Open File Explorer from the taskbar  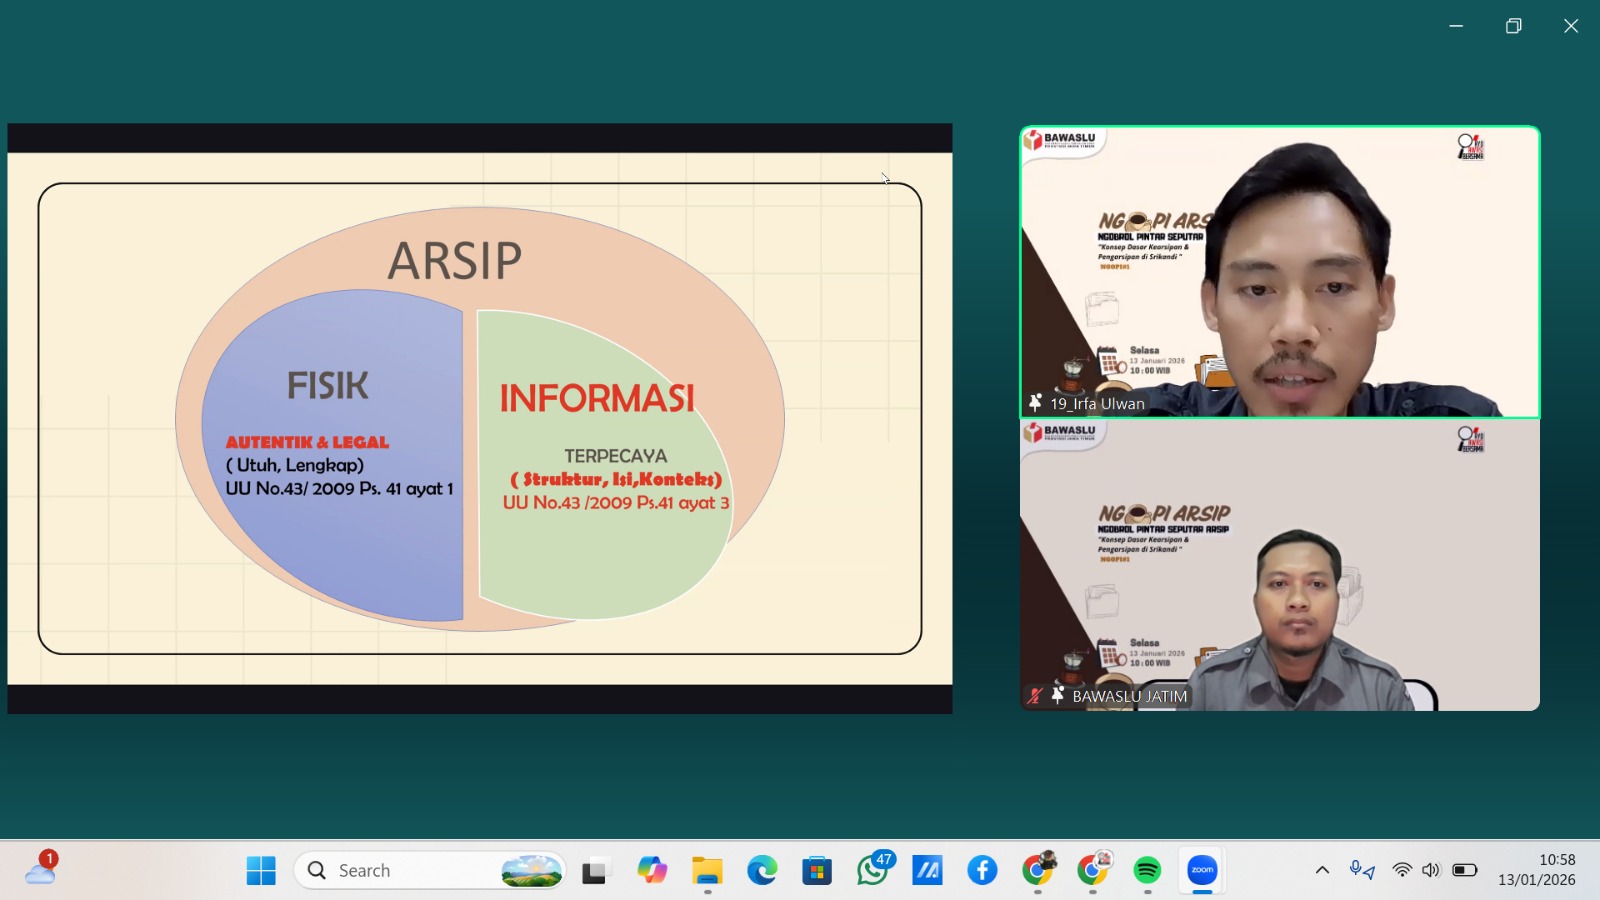tap(707, 870)
